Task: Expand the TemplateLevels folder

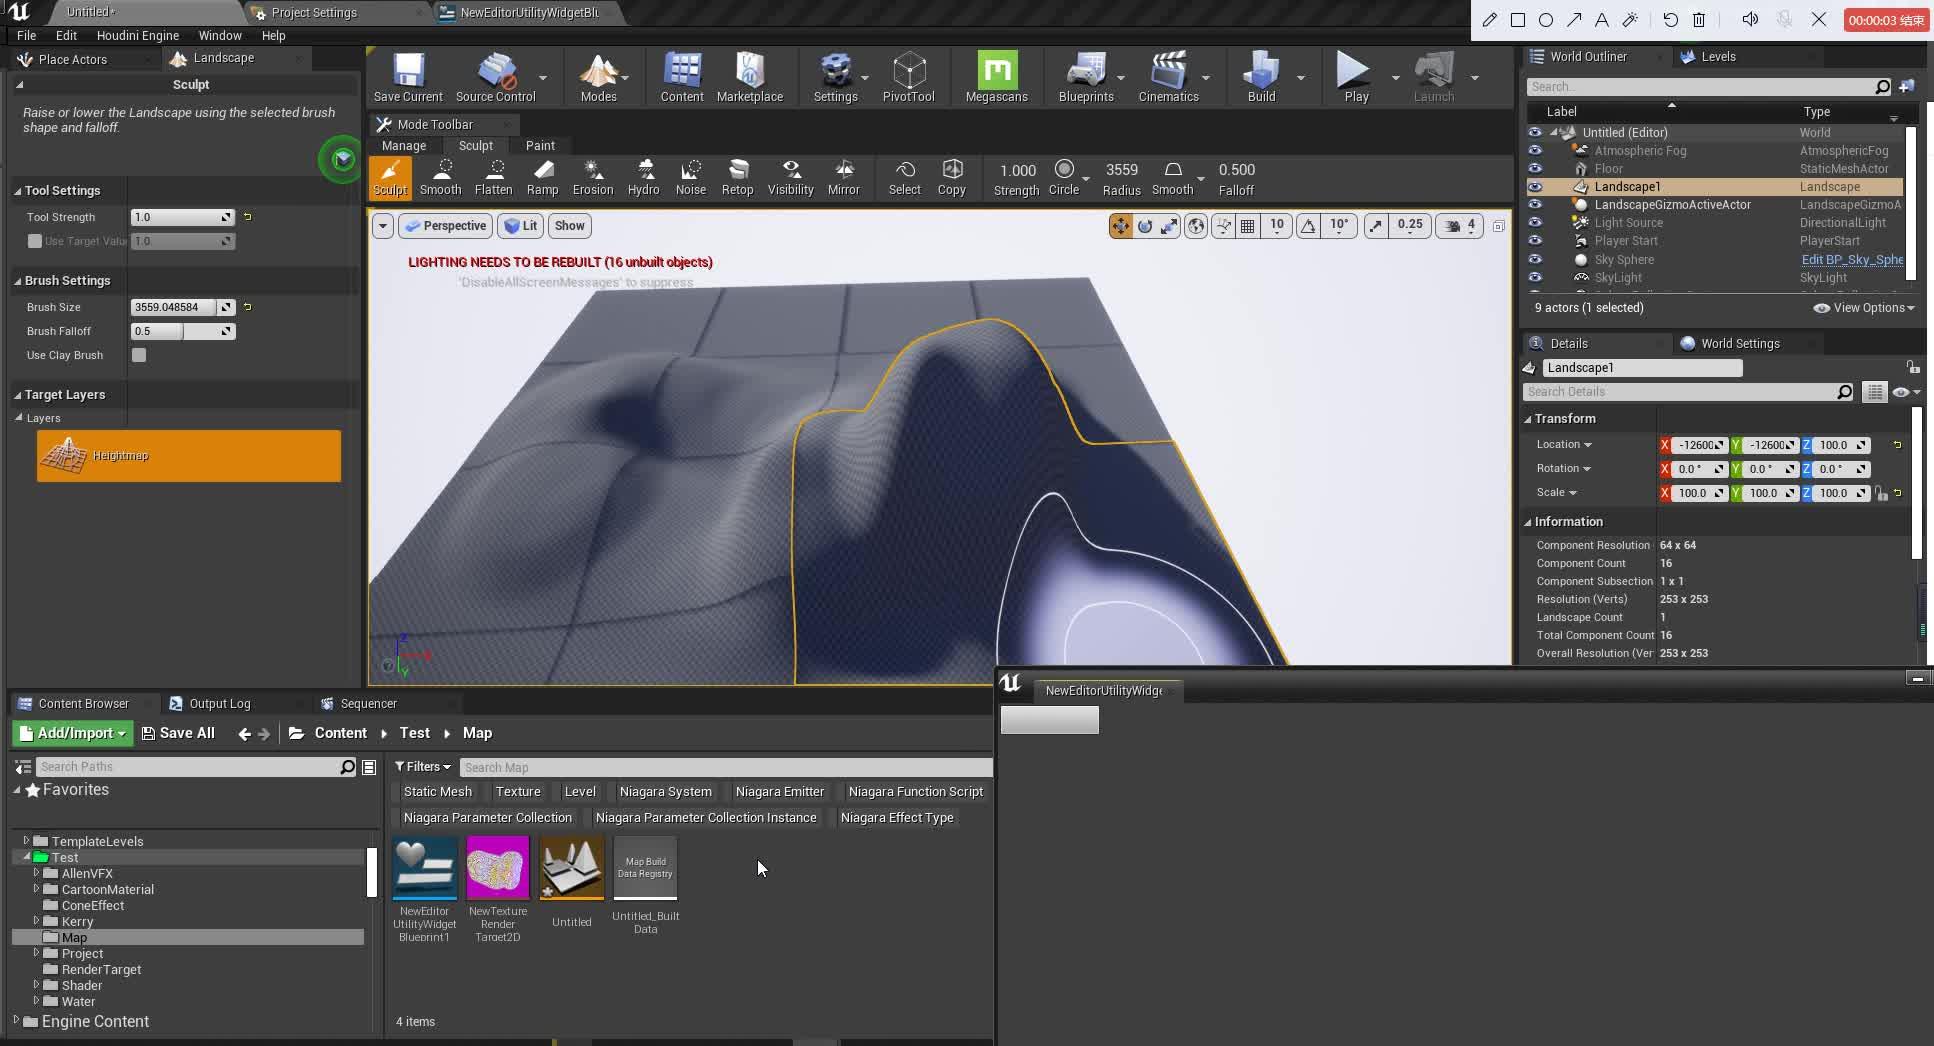Action: [x=26, y=841]
